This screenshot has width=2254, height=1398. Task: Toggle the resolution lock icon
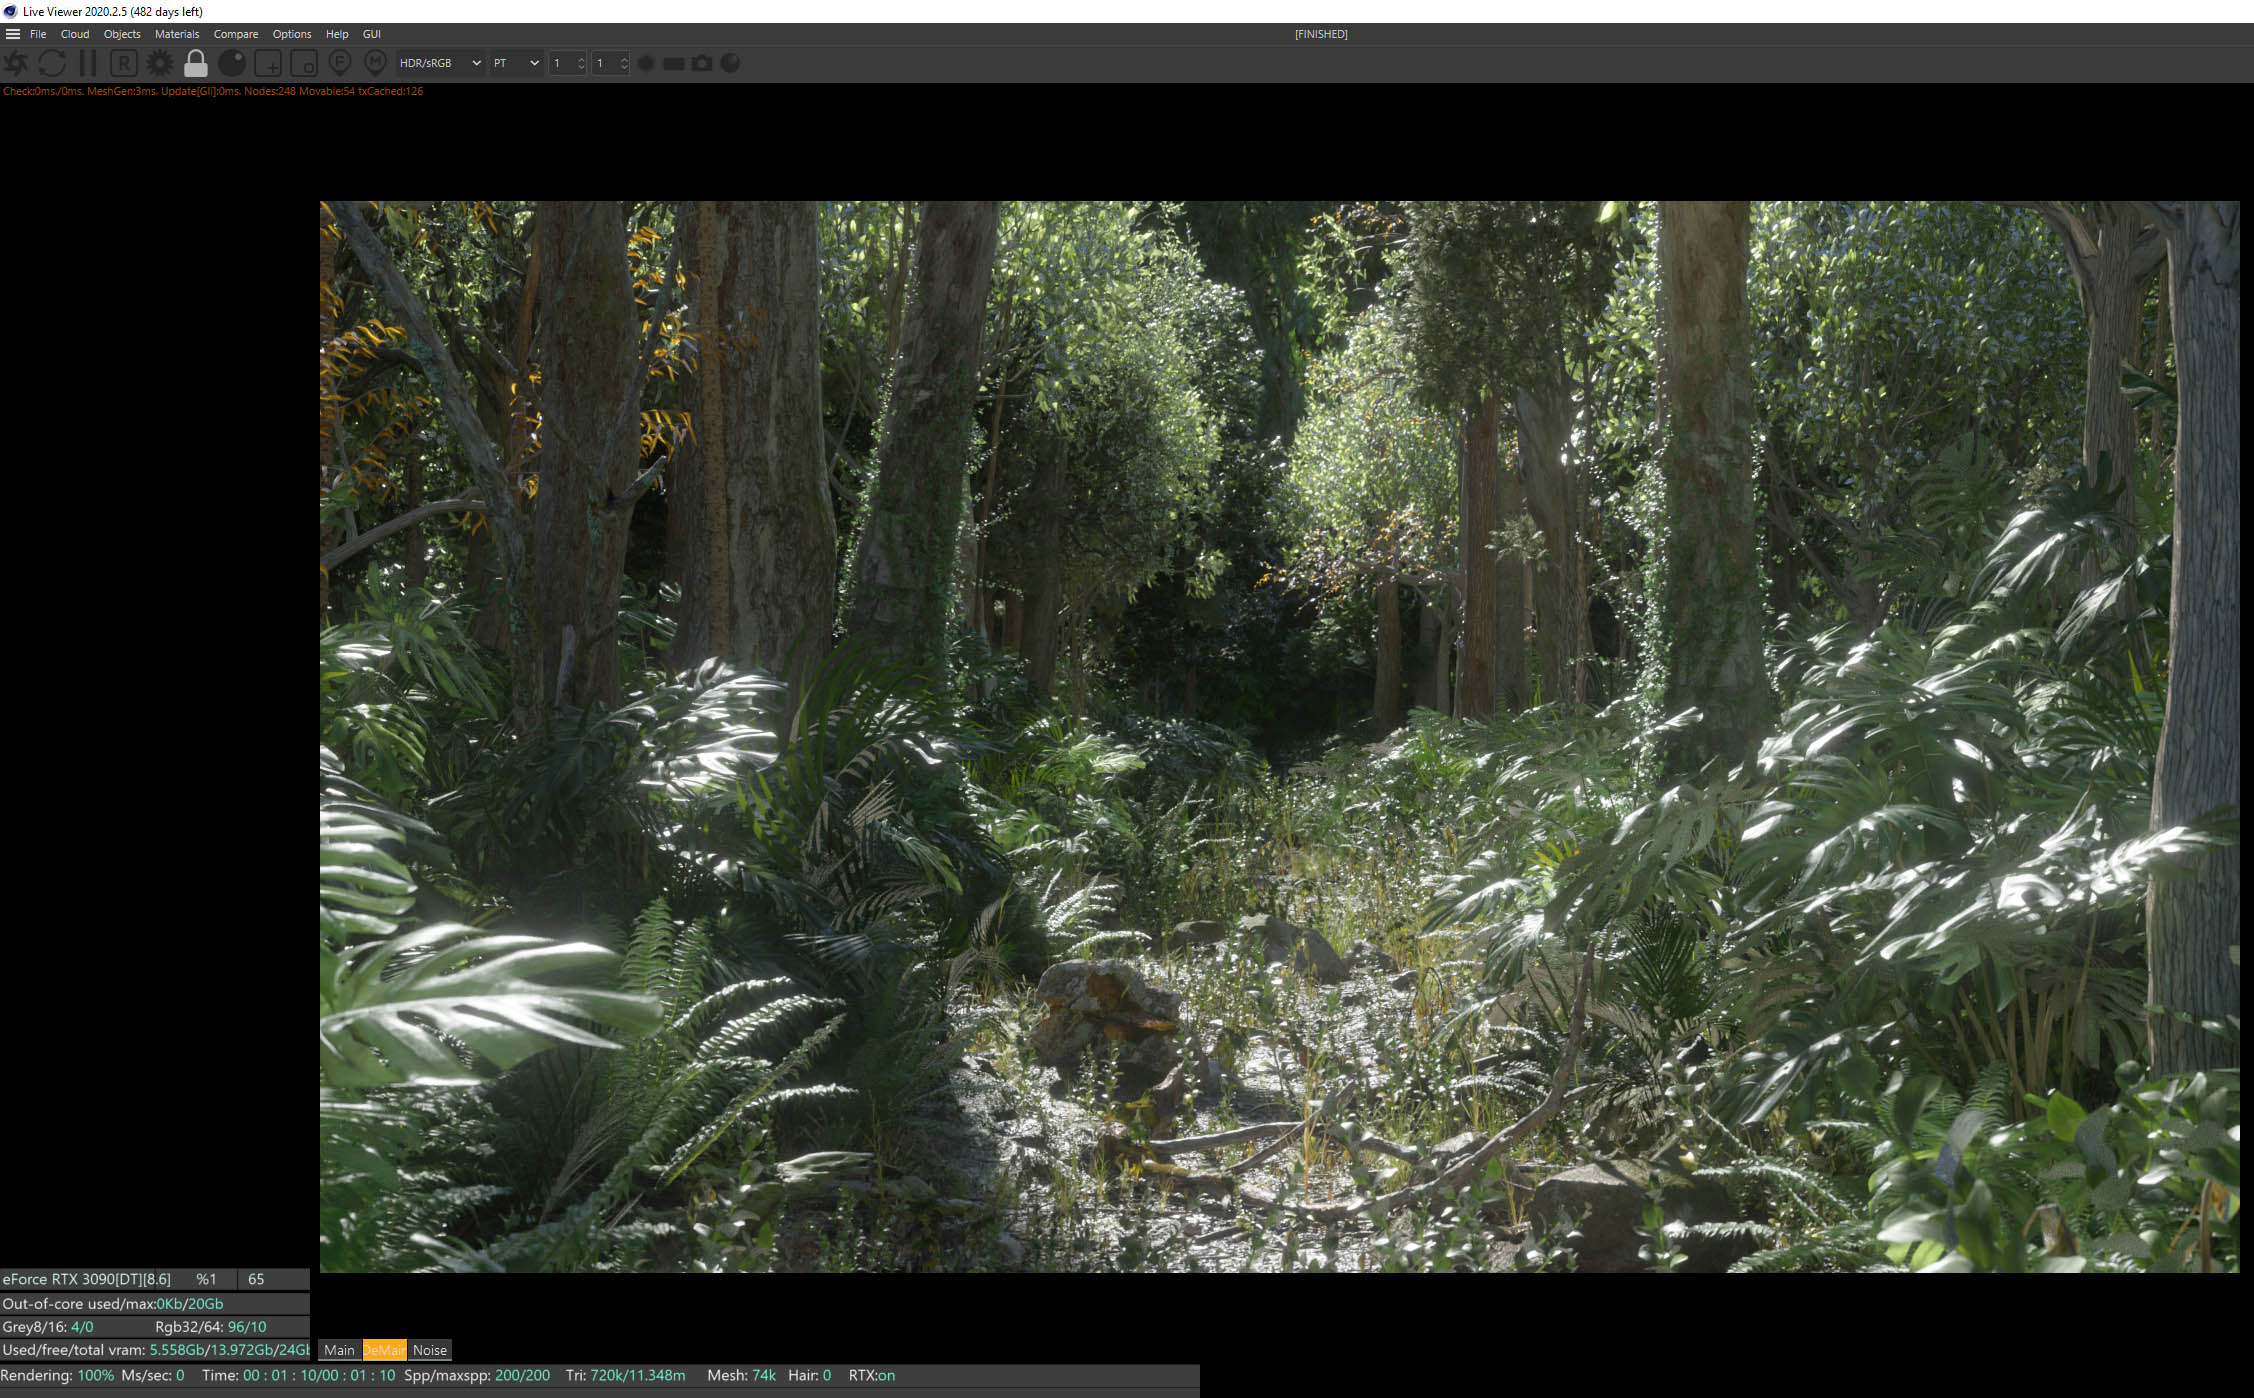(x=196, y=63)
